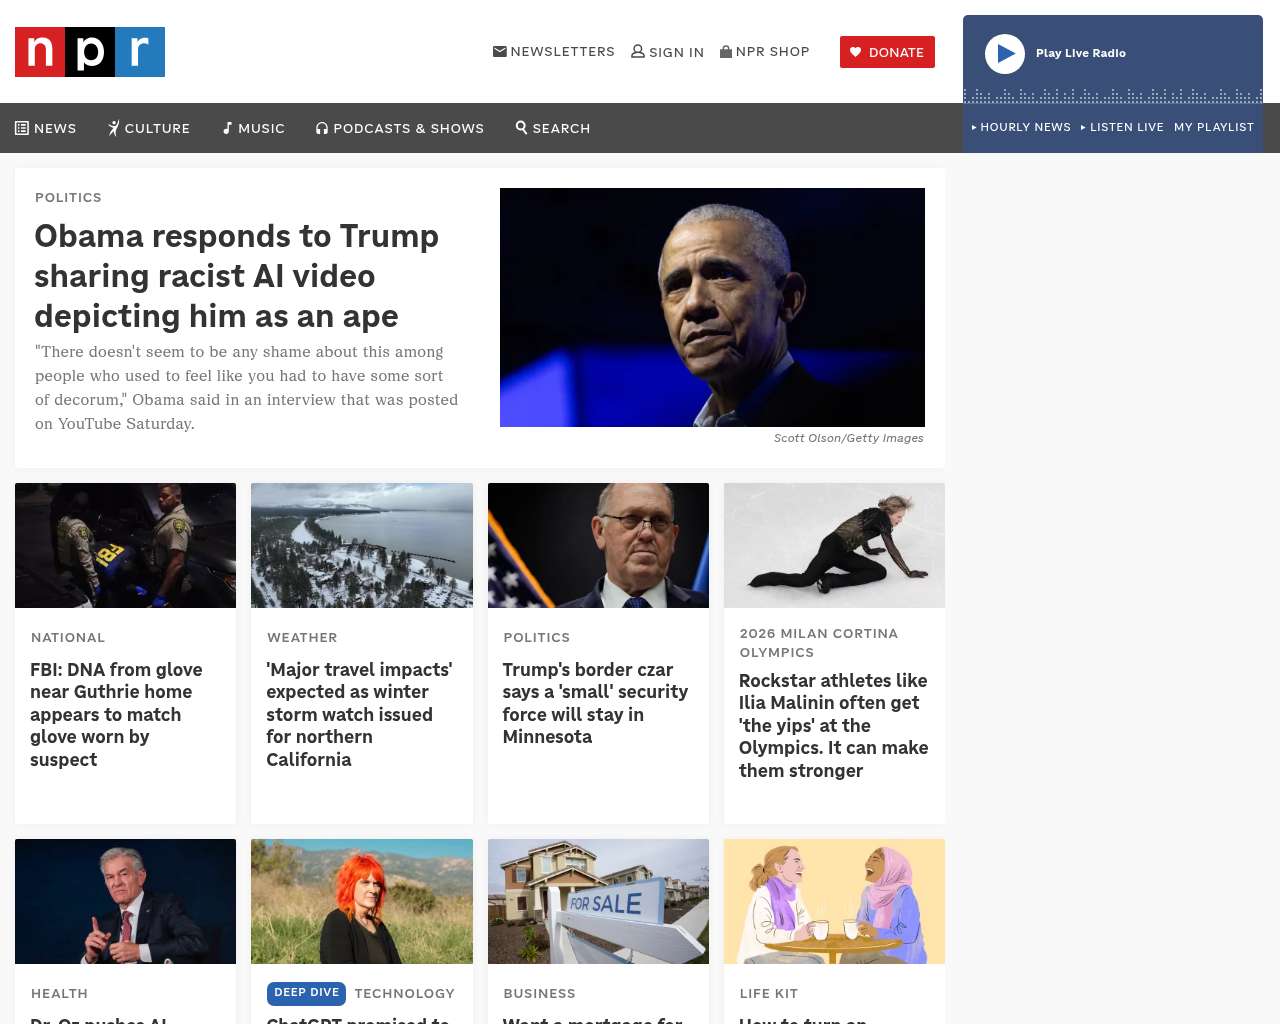Click the NPR Shop bag icon
The height and width of the screenshot is (1024, 1280).
pyautogui.click(x=726, y=51)
